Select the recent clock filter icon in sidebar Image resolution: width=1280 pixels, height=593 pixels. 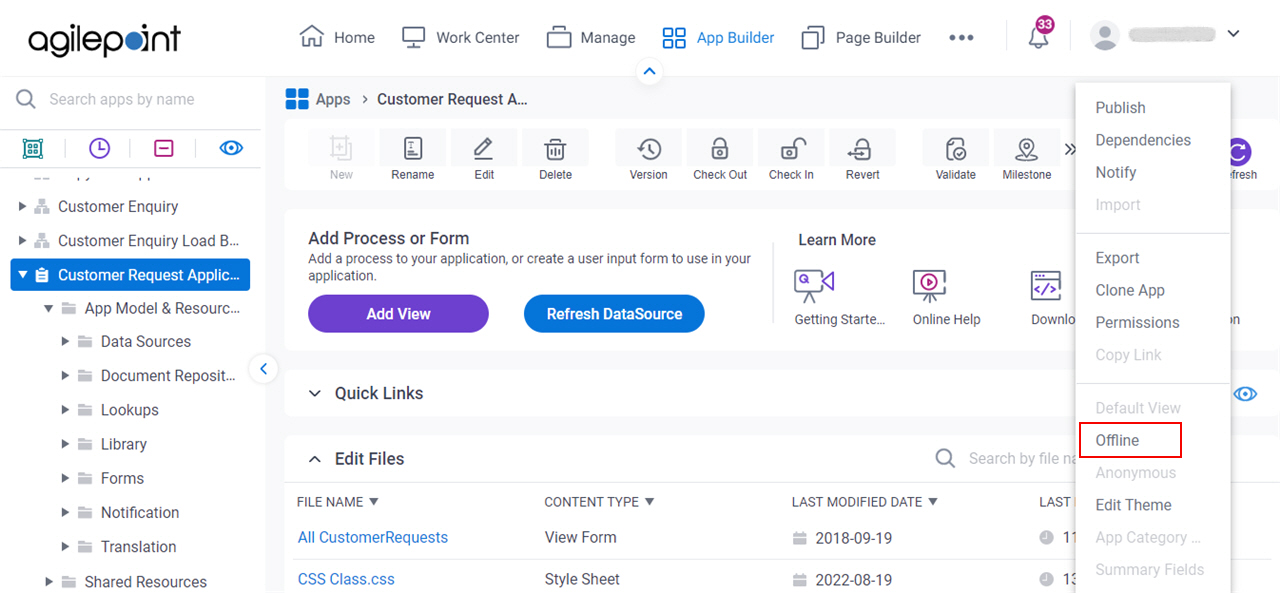[99, 148]
